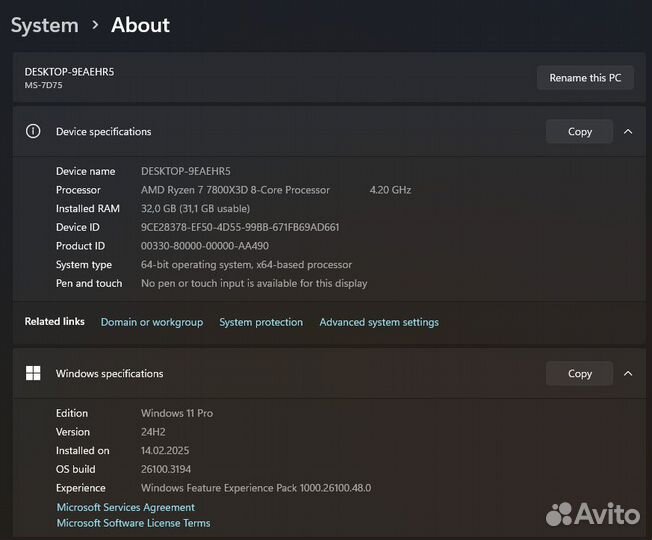Image resolution: width=652 pixels, height=540 pixels.
Task: Open the System protection link
Action: tap(261, 322)
